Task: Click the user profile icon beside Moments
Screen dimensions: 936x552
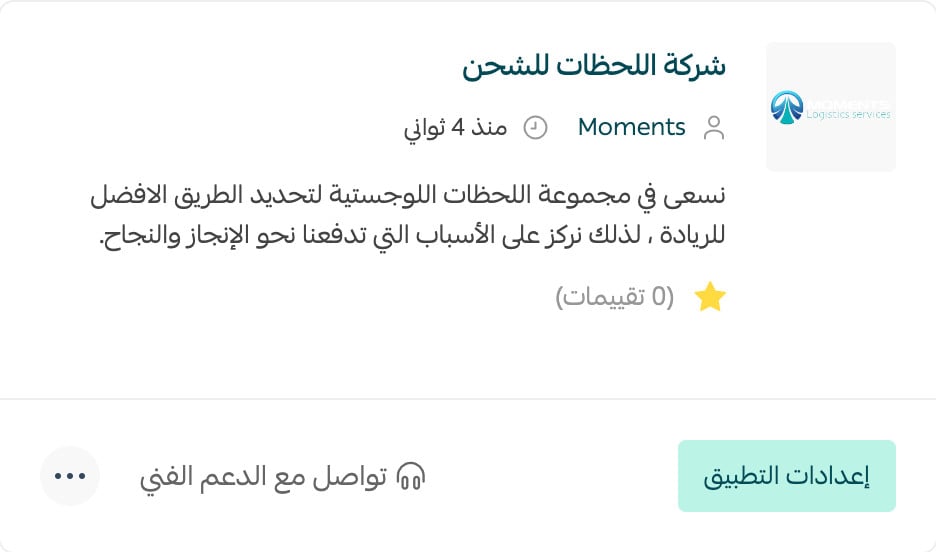Action: [714, 128]
